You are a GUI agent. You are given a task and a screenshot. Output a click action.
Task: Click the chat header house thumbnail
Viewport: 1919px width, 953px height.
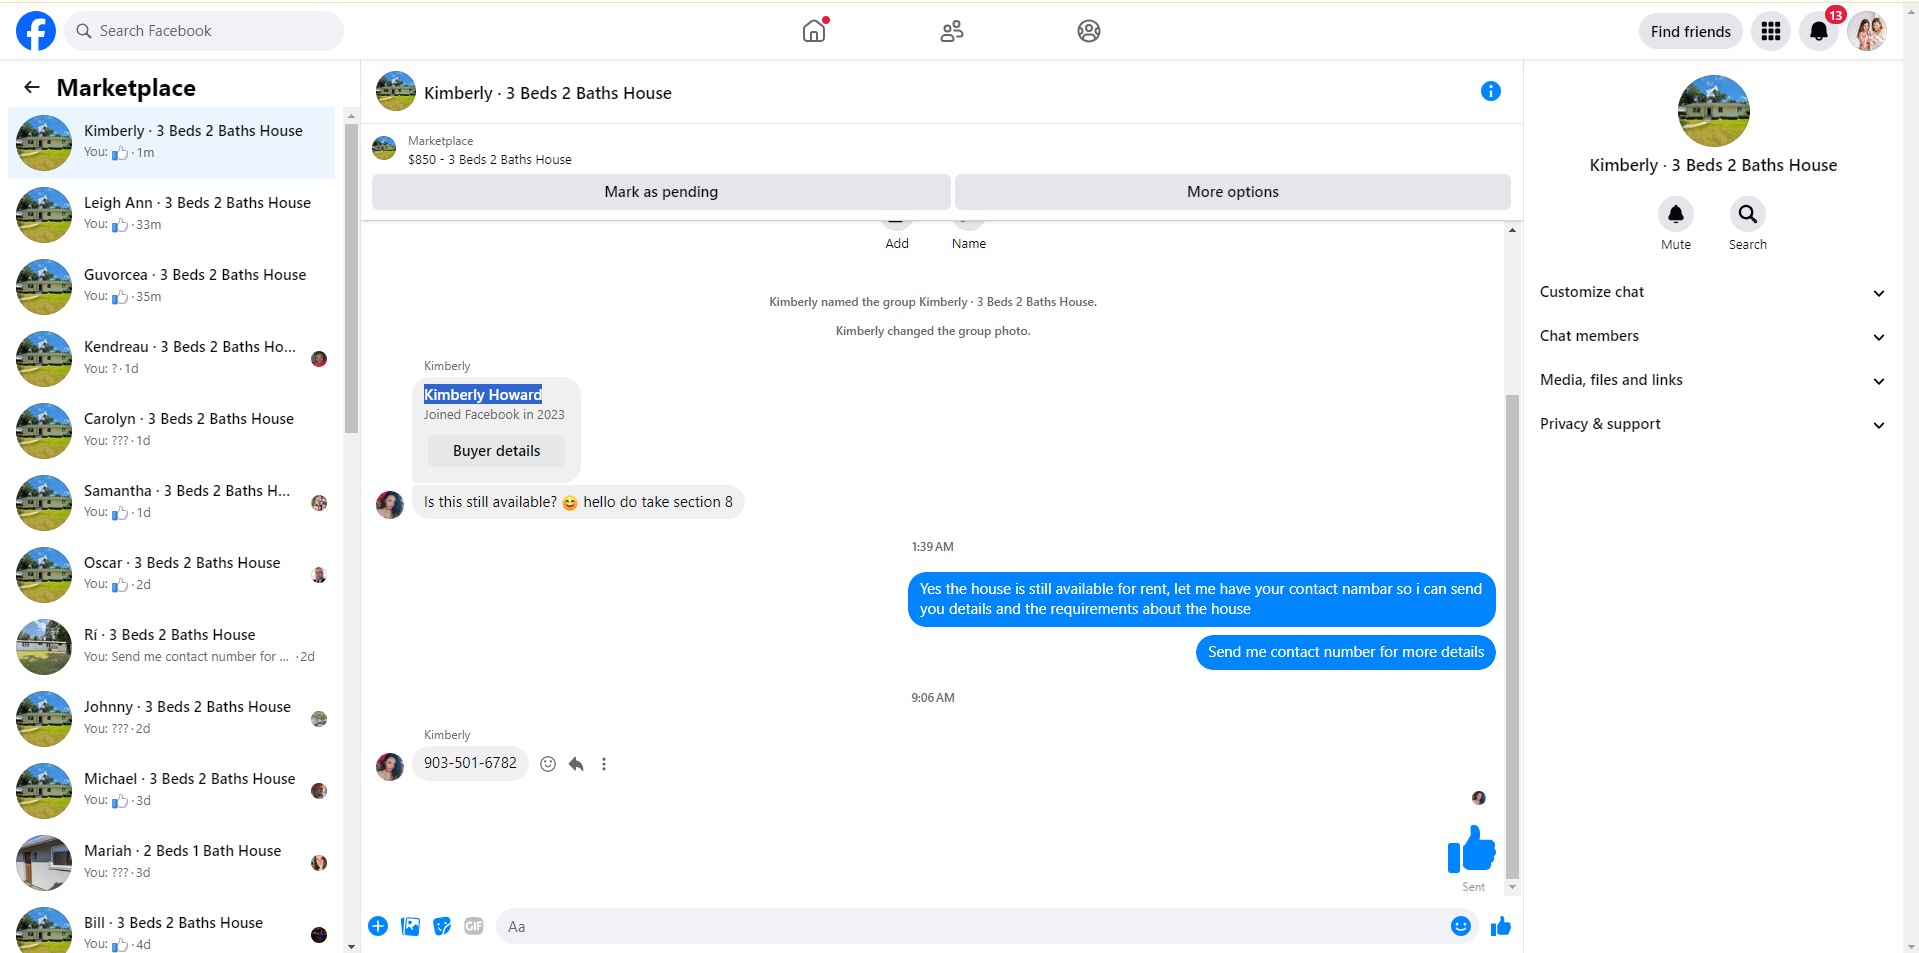396,91
